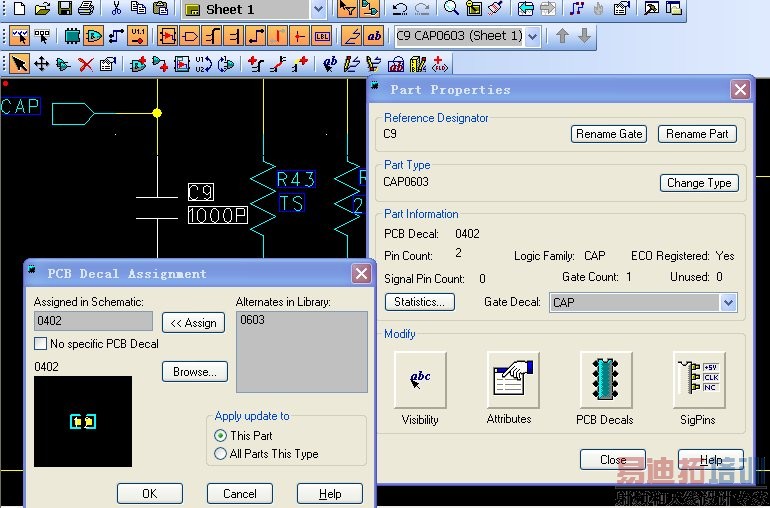
Task: Open Attributes from the Modify section
Action: click(513, 380)
